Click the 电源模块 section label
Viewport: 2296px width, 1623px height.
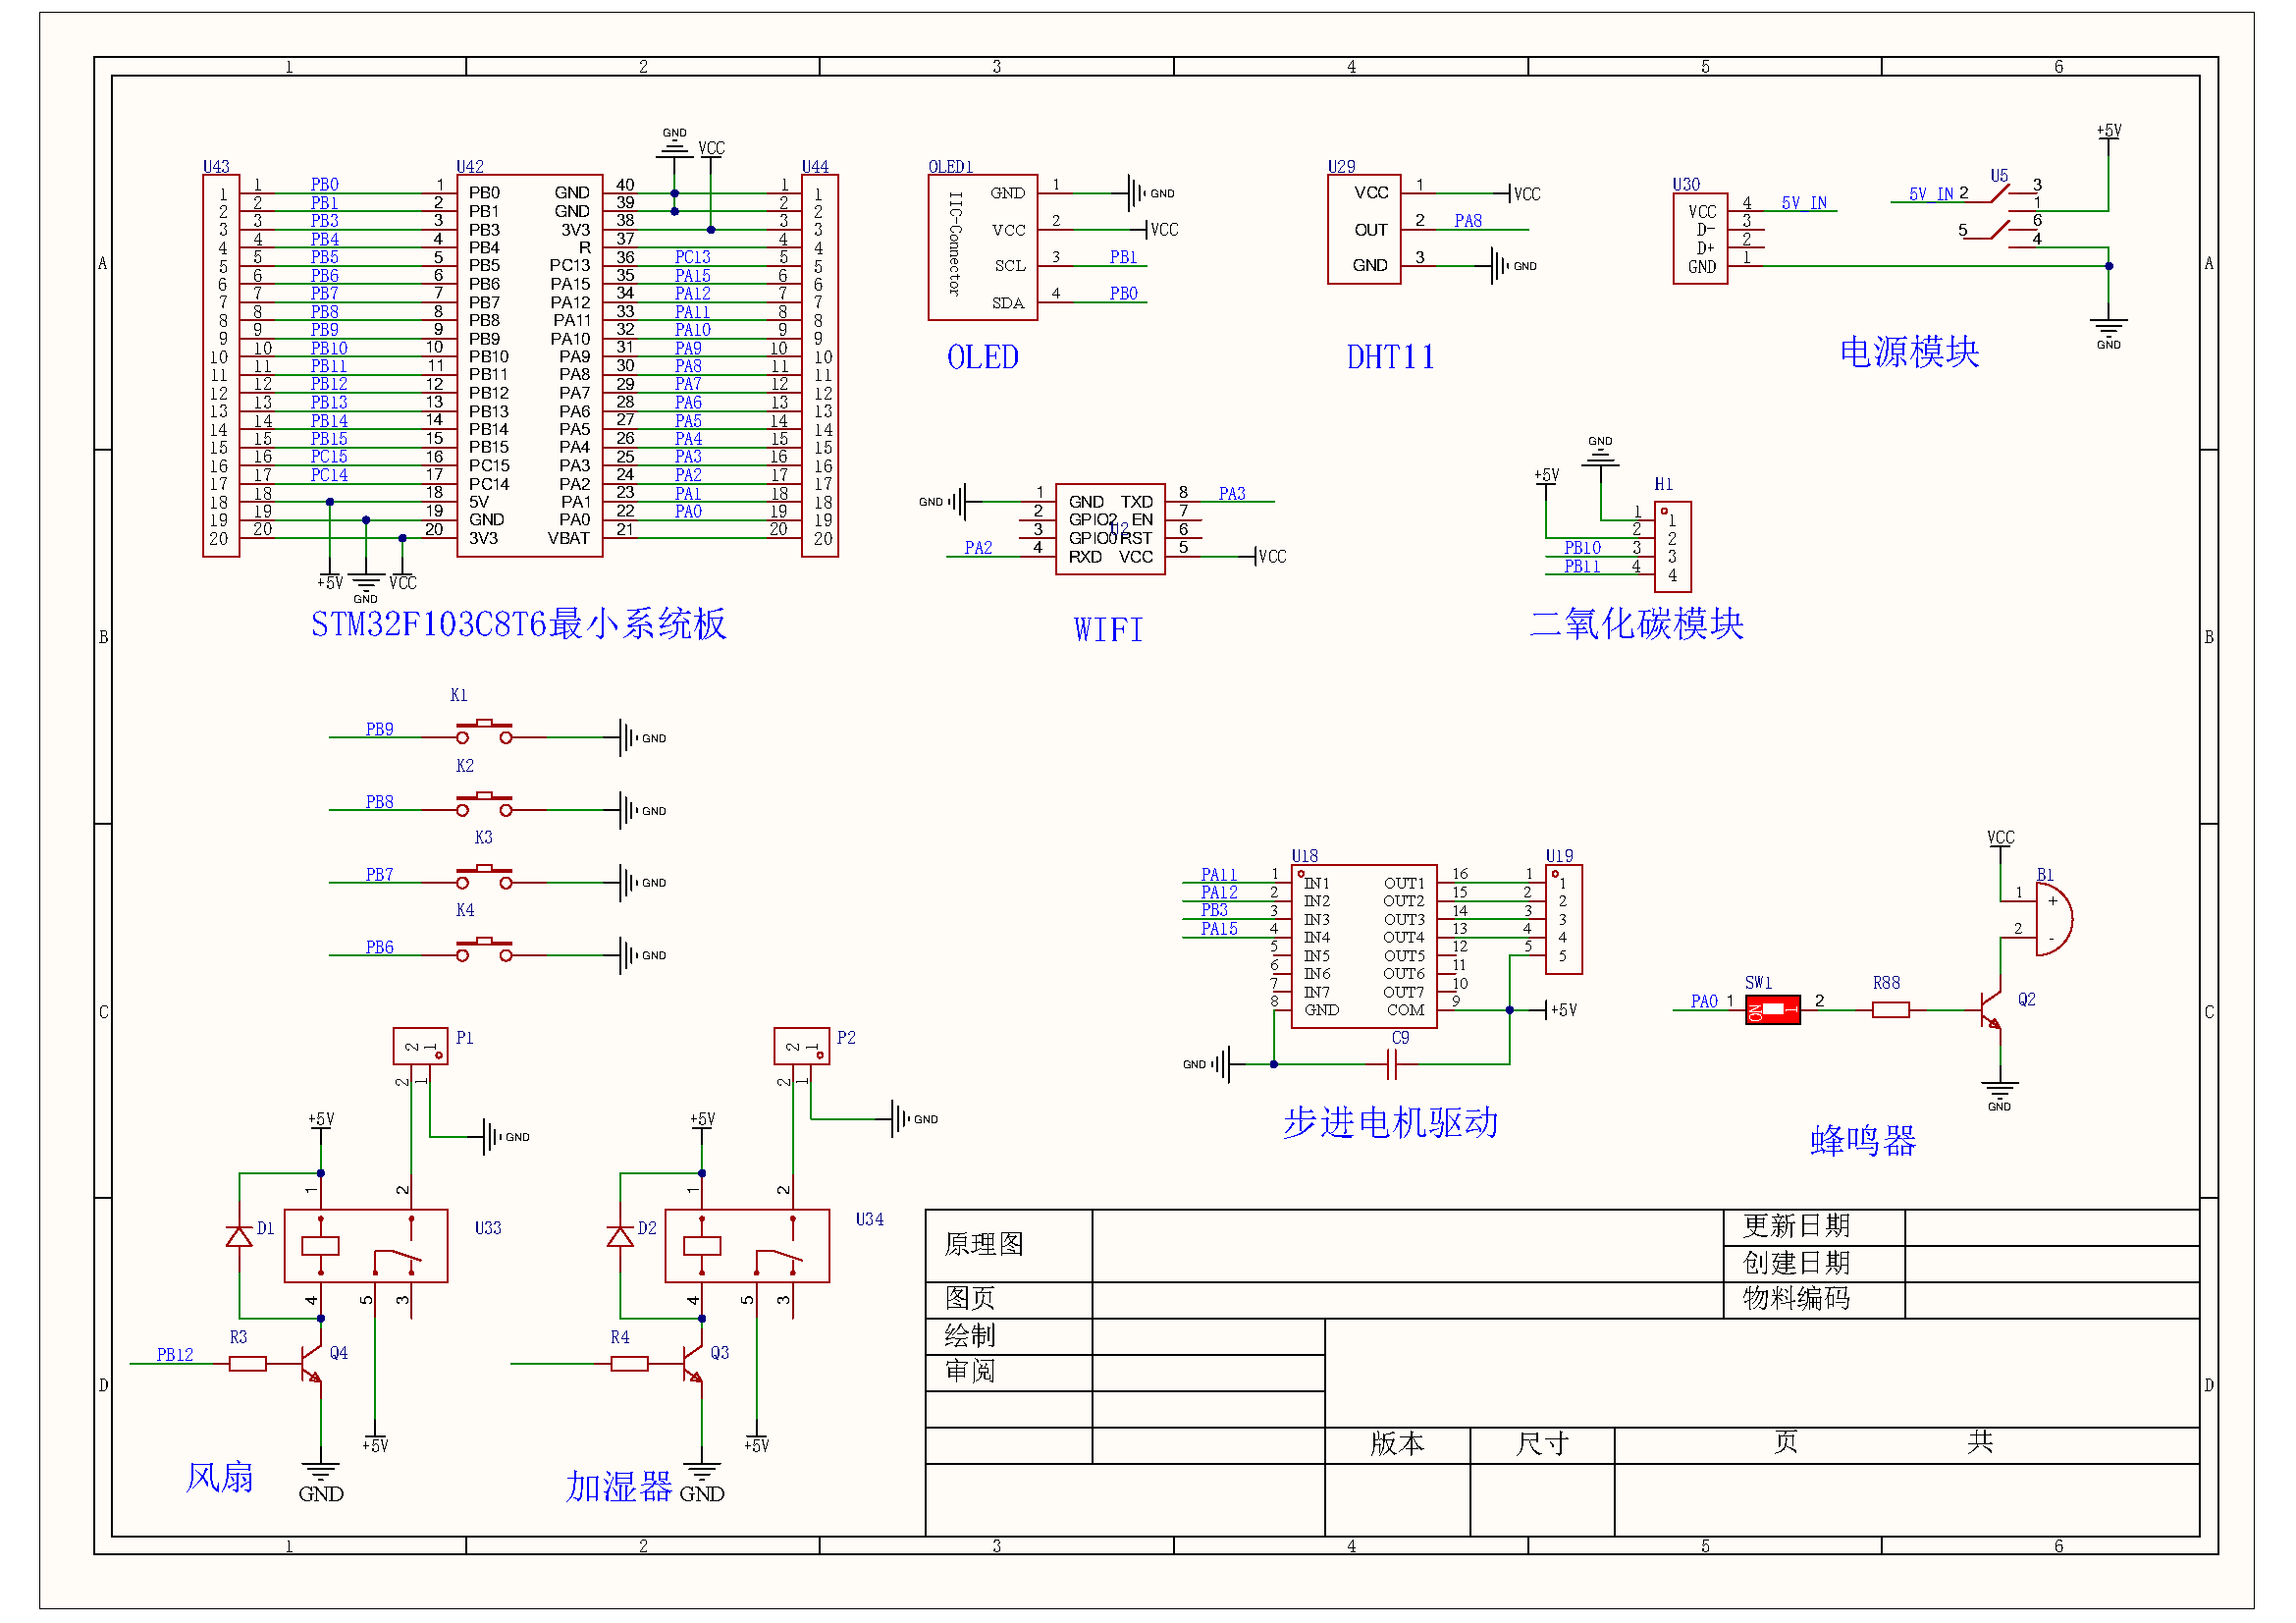point(1910,352)
